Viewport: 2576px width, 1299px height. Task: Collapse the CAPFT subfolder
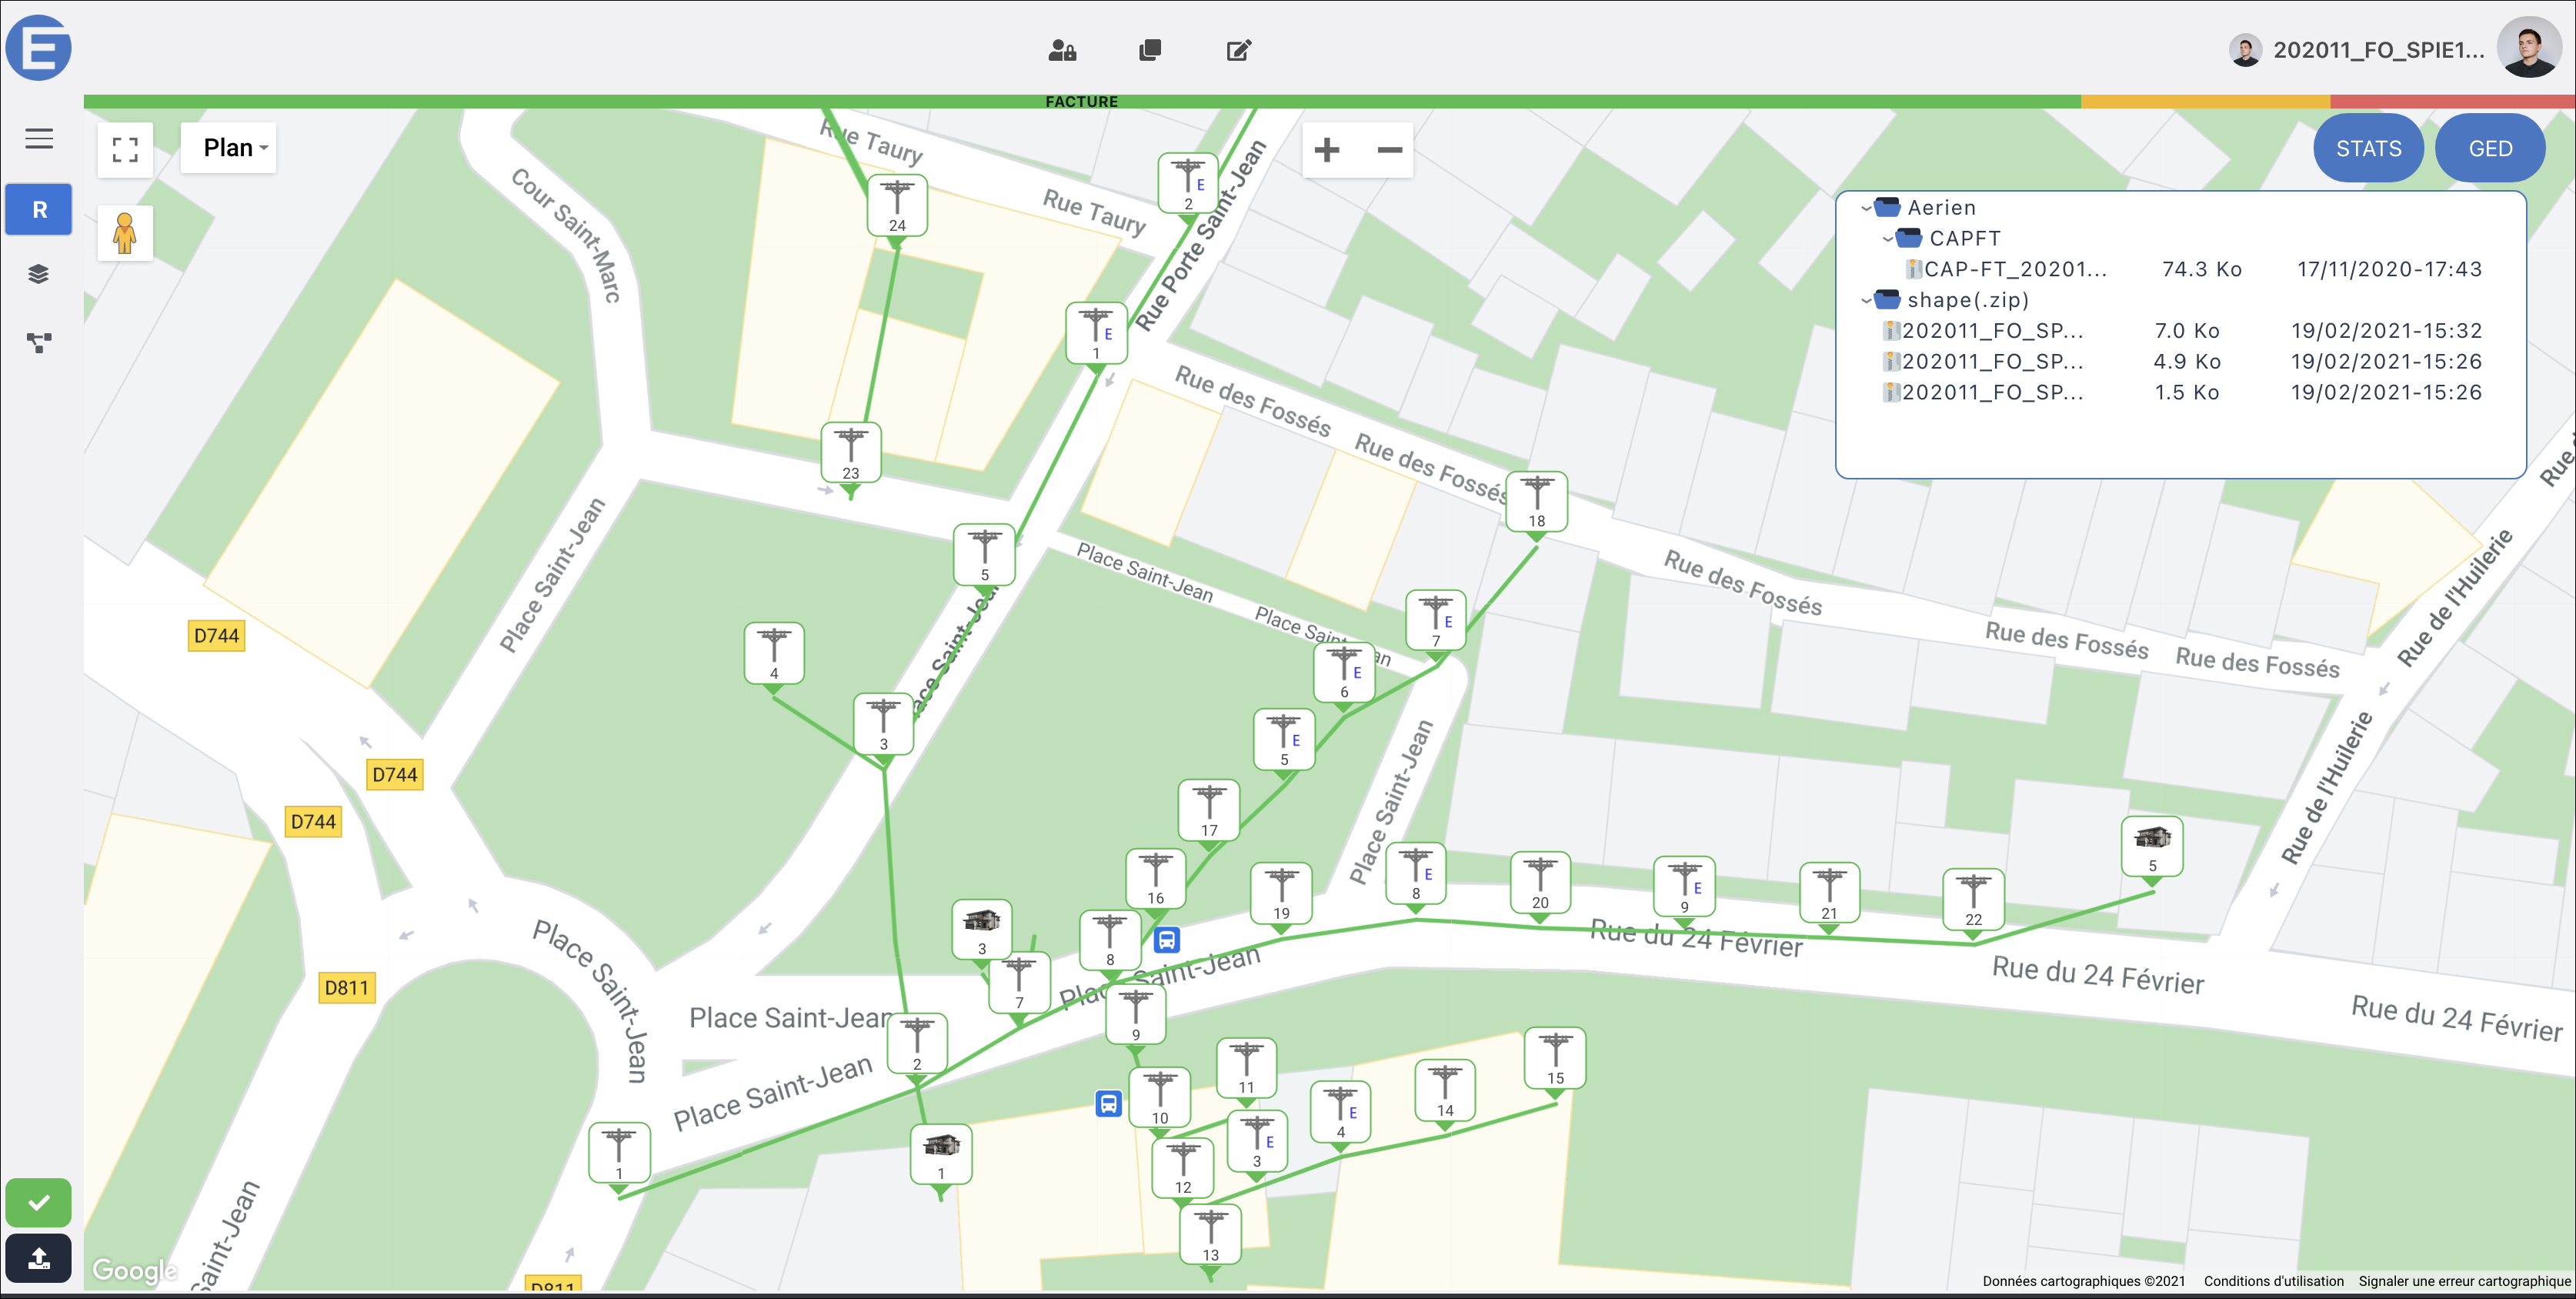tap(1888, 239)
